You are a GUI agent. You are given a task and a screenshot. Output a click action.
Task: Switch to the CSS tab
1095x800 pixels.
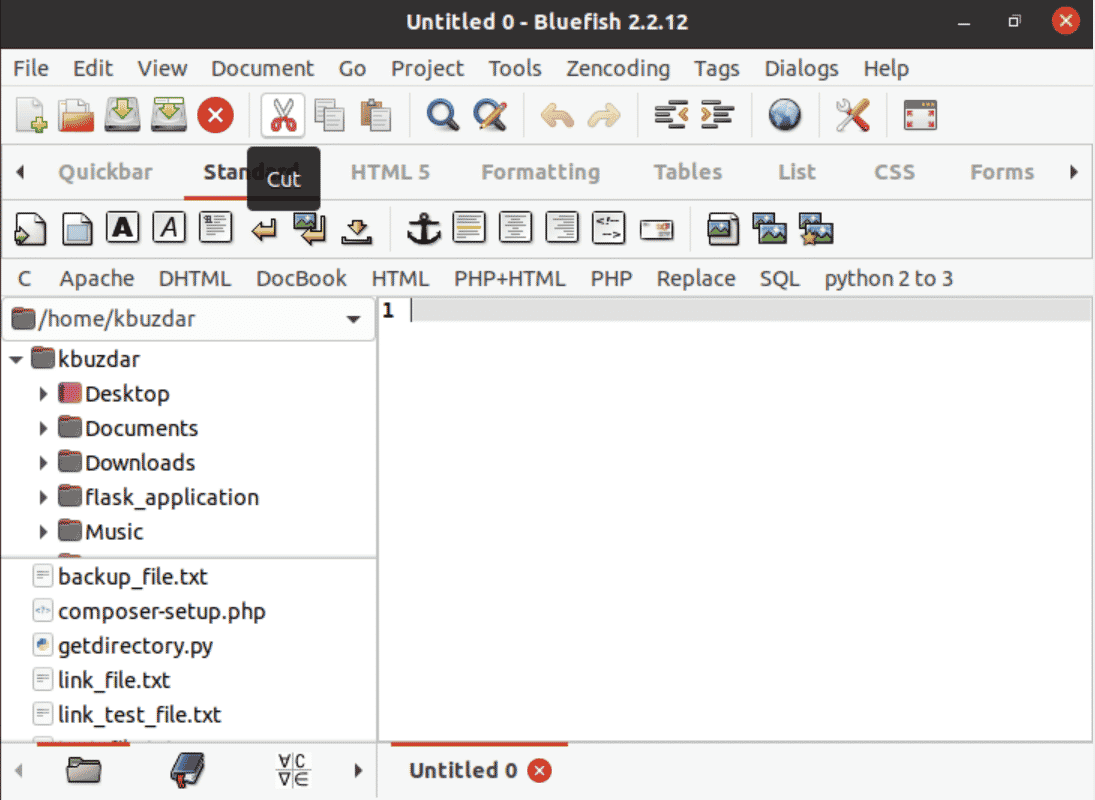[x=895, y=172]
